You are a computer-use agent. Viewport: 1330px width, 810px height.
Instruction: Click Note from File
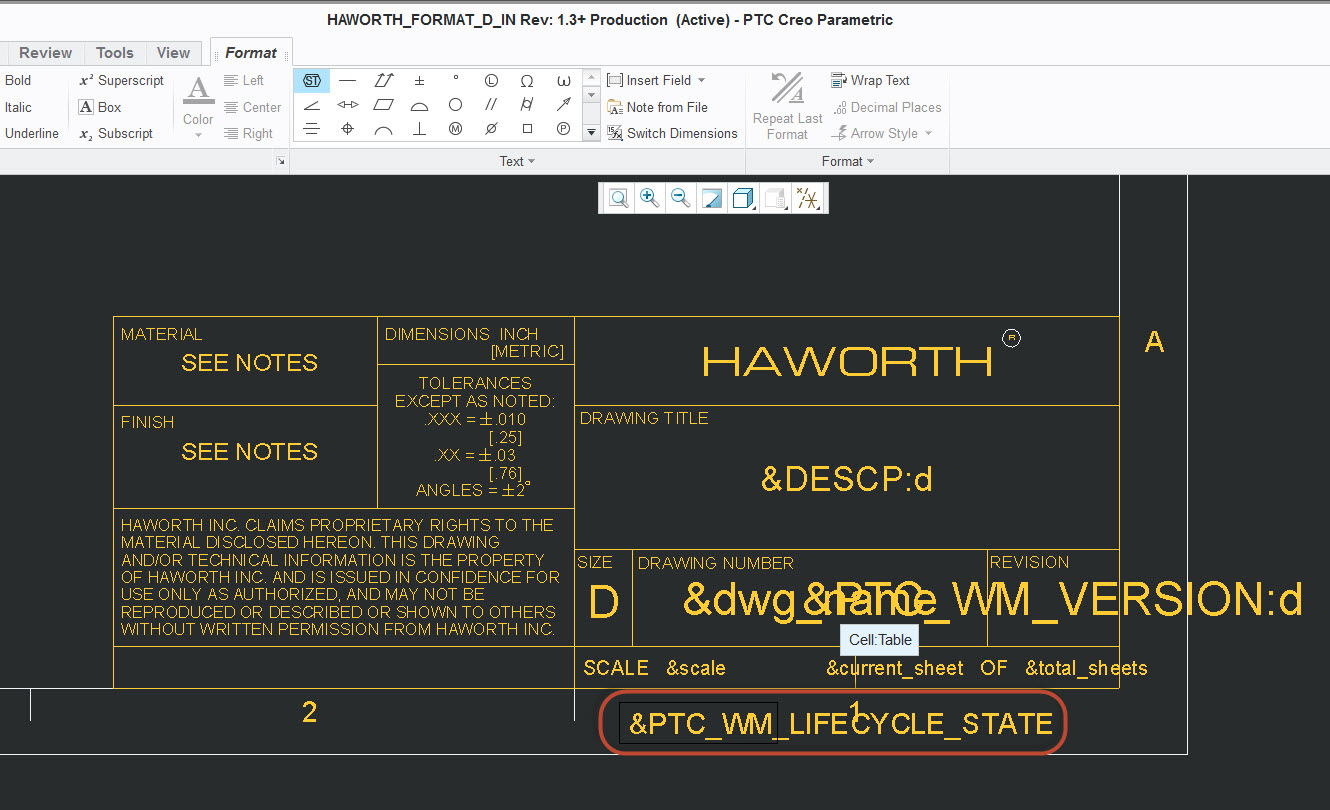point(657,107)
